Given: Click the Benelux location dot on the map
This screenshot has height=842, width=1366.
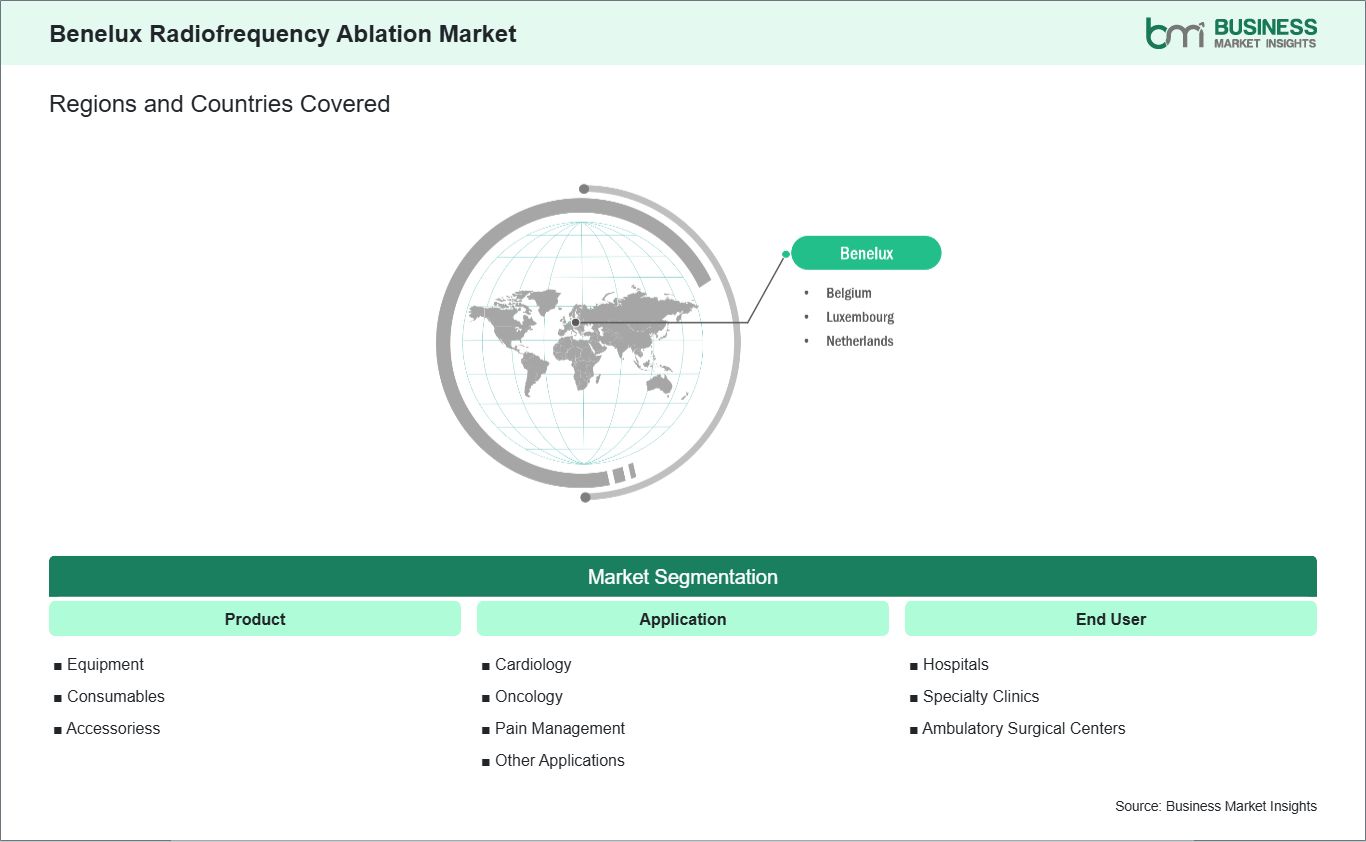Looking at the screenshot, I should click(x=575, y=322).
